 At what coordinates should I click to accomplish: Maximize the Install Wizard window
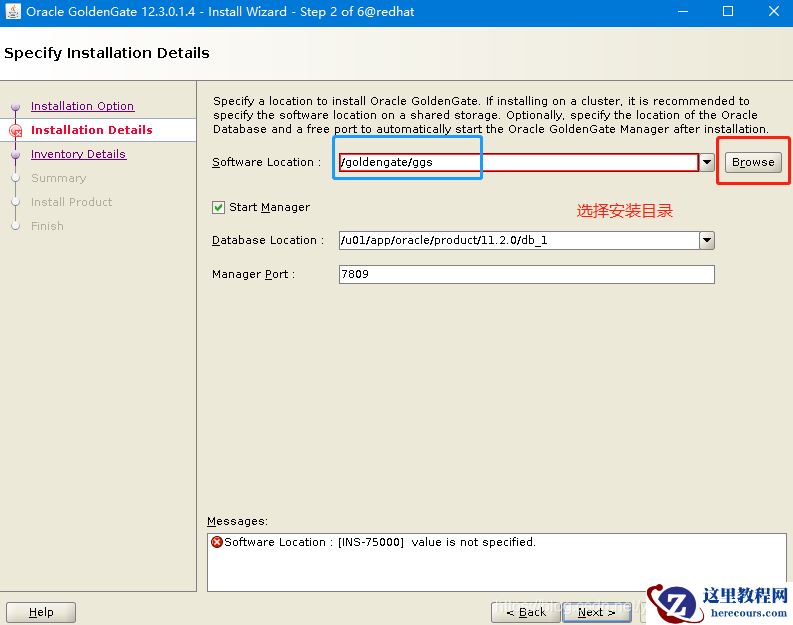point(728,11)
